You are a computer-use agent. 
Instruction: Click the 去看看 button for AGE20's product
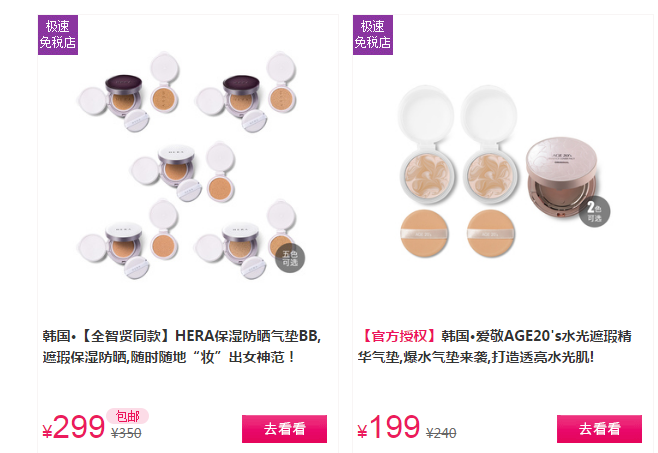(x=599, y=429)
